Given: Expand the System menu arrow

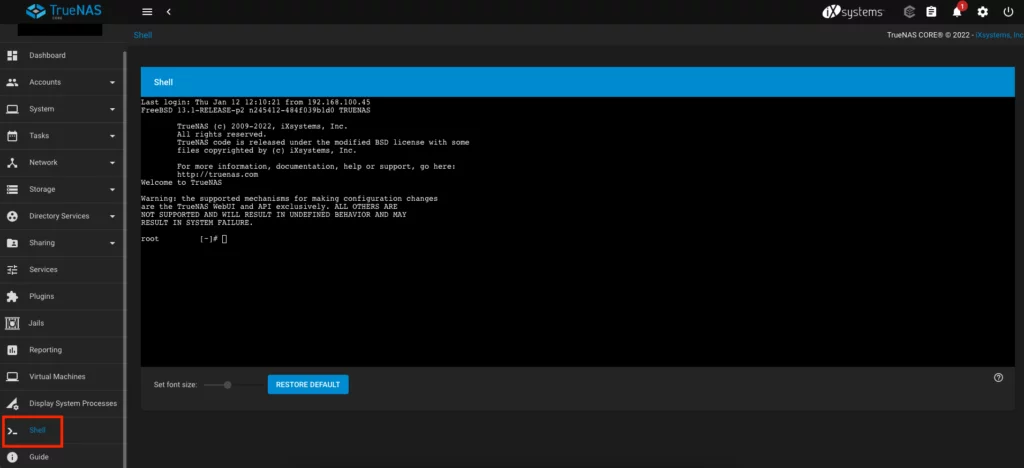Looking at the screenshot, I should (112, 109).
